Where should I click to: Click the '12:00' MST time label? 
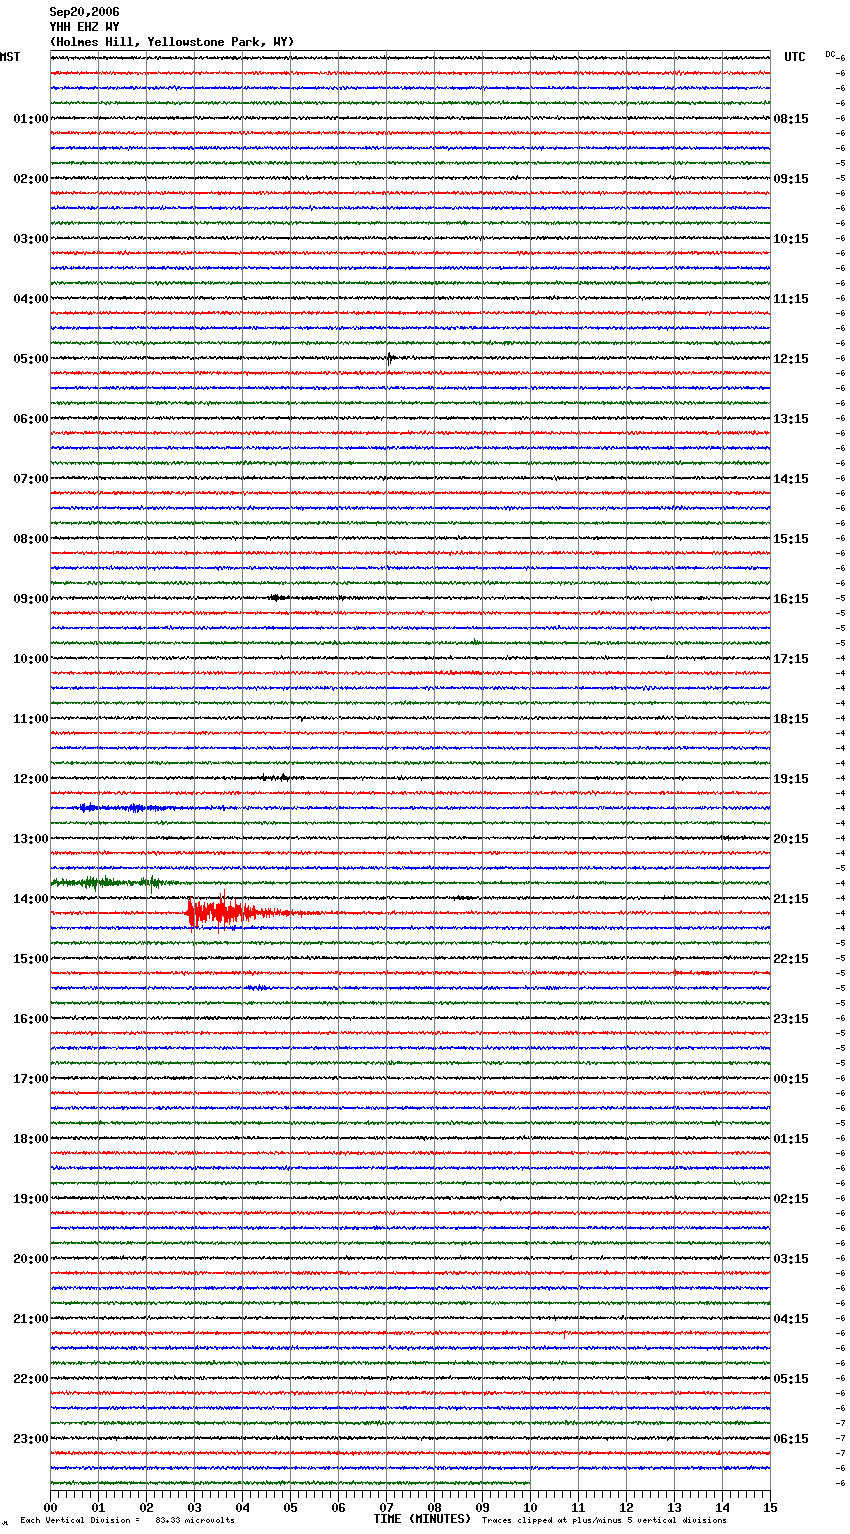tap(31, 779)
